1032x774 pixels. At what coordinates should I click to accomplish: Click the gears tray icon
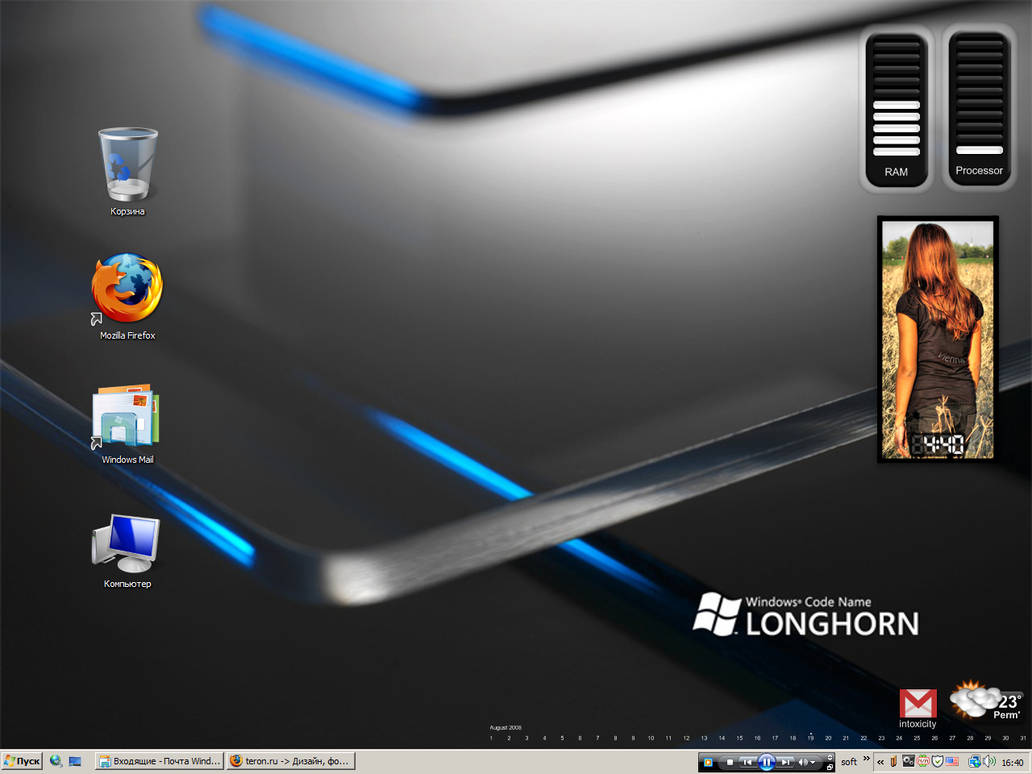coord(908,761)
